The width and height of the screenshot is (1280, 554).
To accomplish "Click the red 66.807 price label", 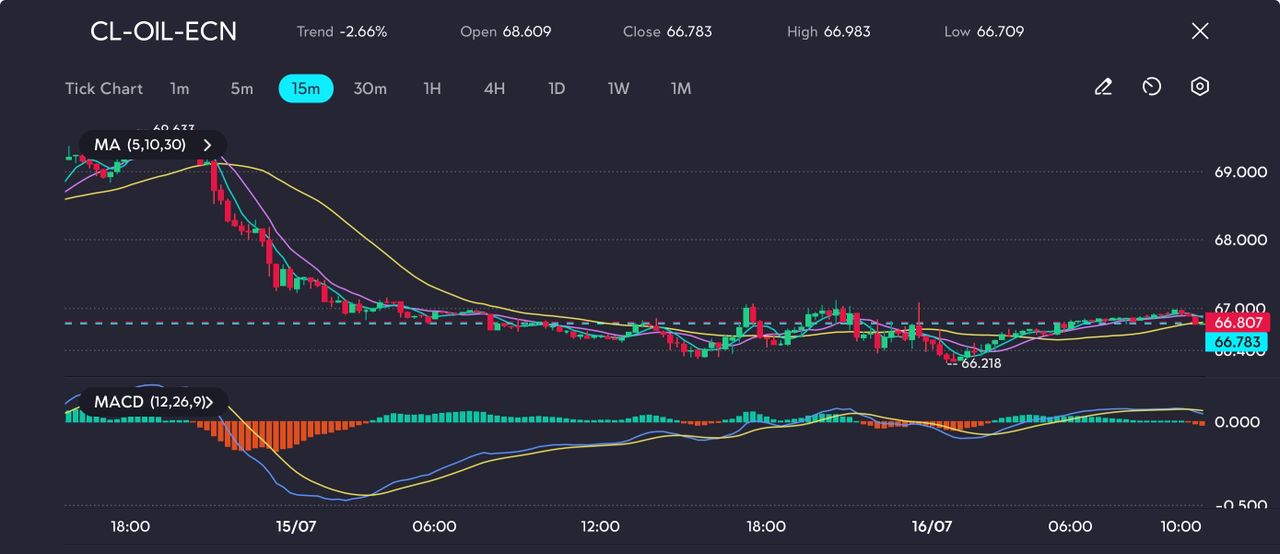I will click(1238, 322).
